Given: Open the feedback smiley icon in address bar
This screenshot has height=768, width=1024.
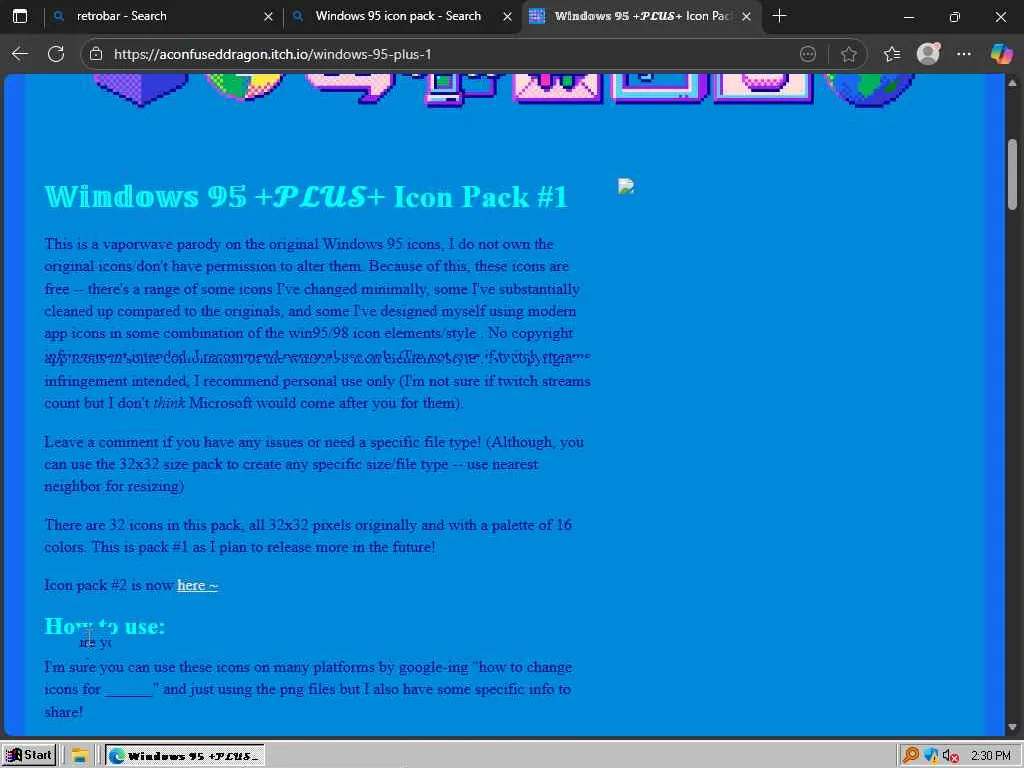Looking at the screenshot, I should tap(808, 54).
